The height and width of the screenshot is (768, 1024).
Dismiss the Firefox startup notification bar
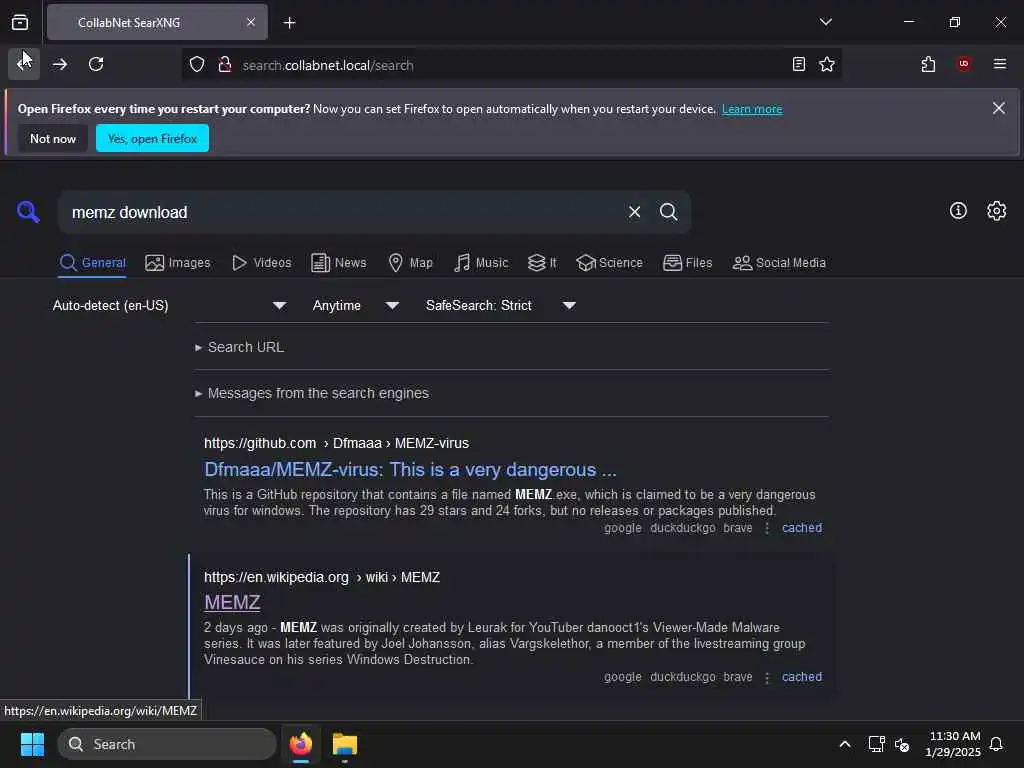point(999,108)
